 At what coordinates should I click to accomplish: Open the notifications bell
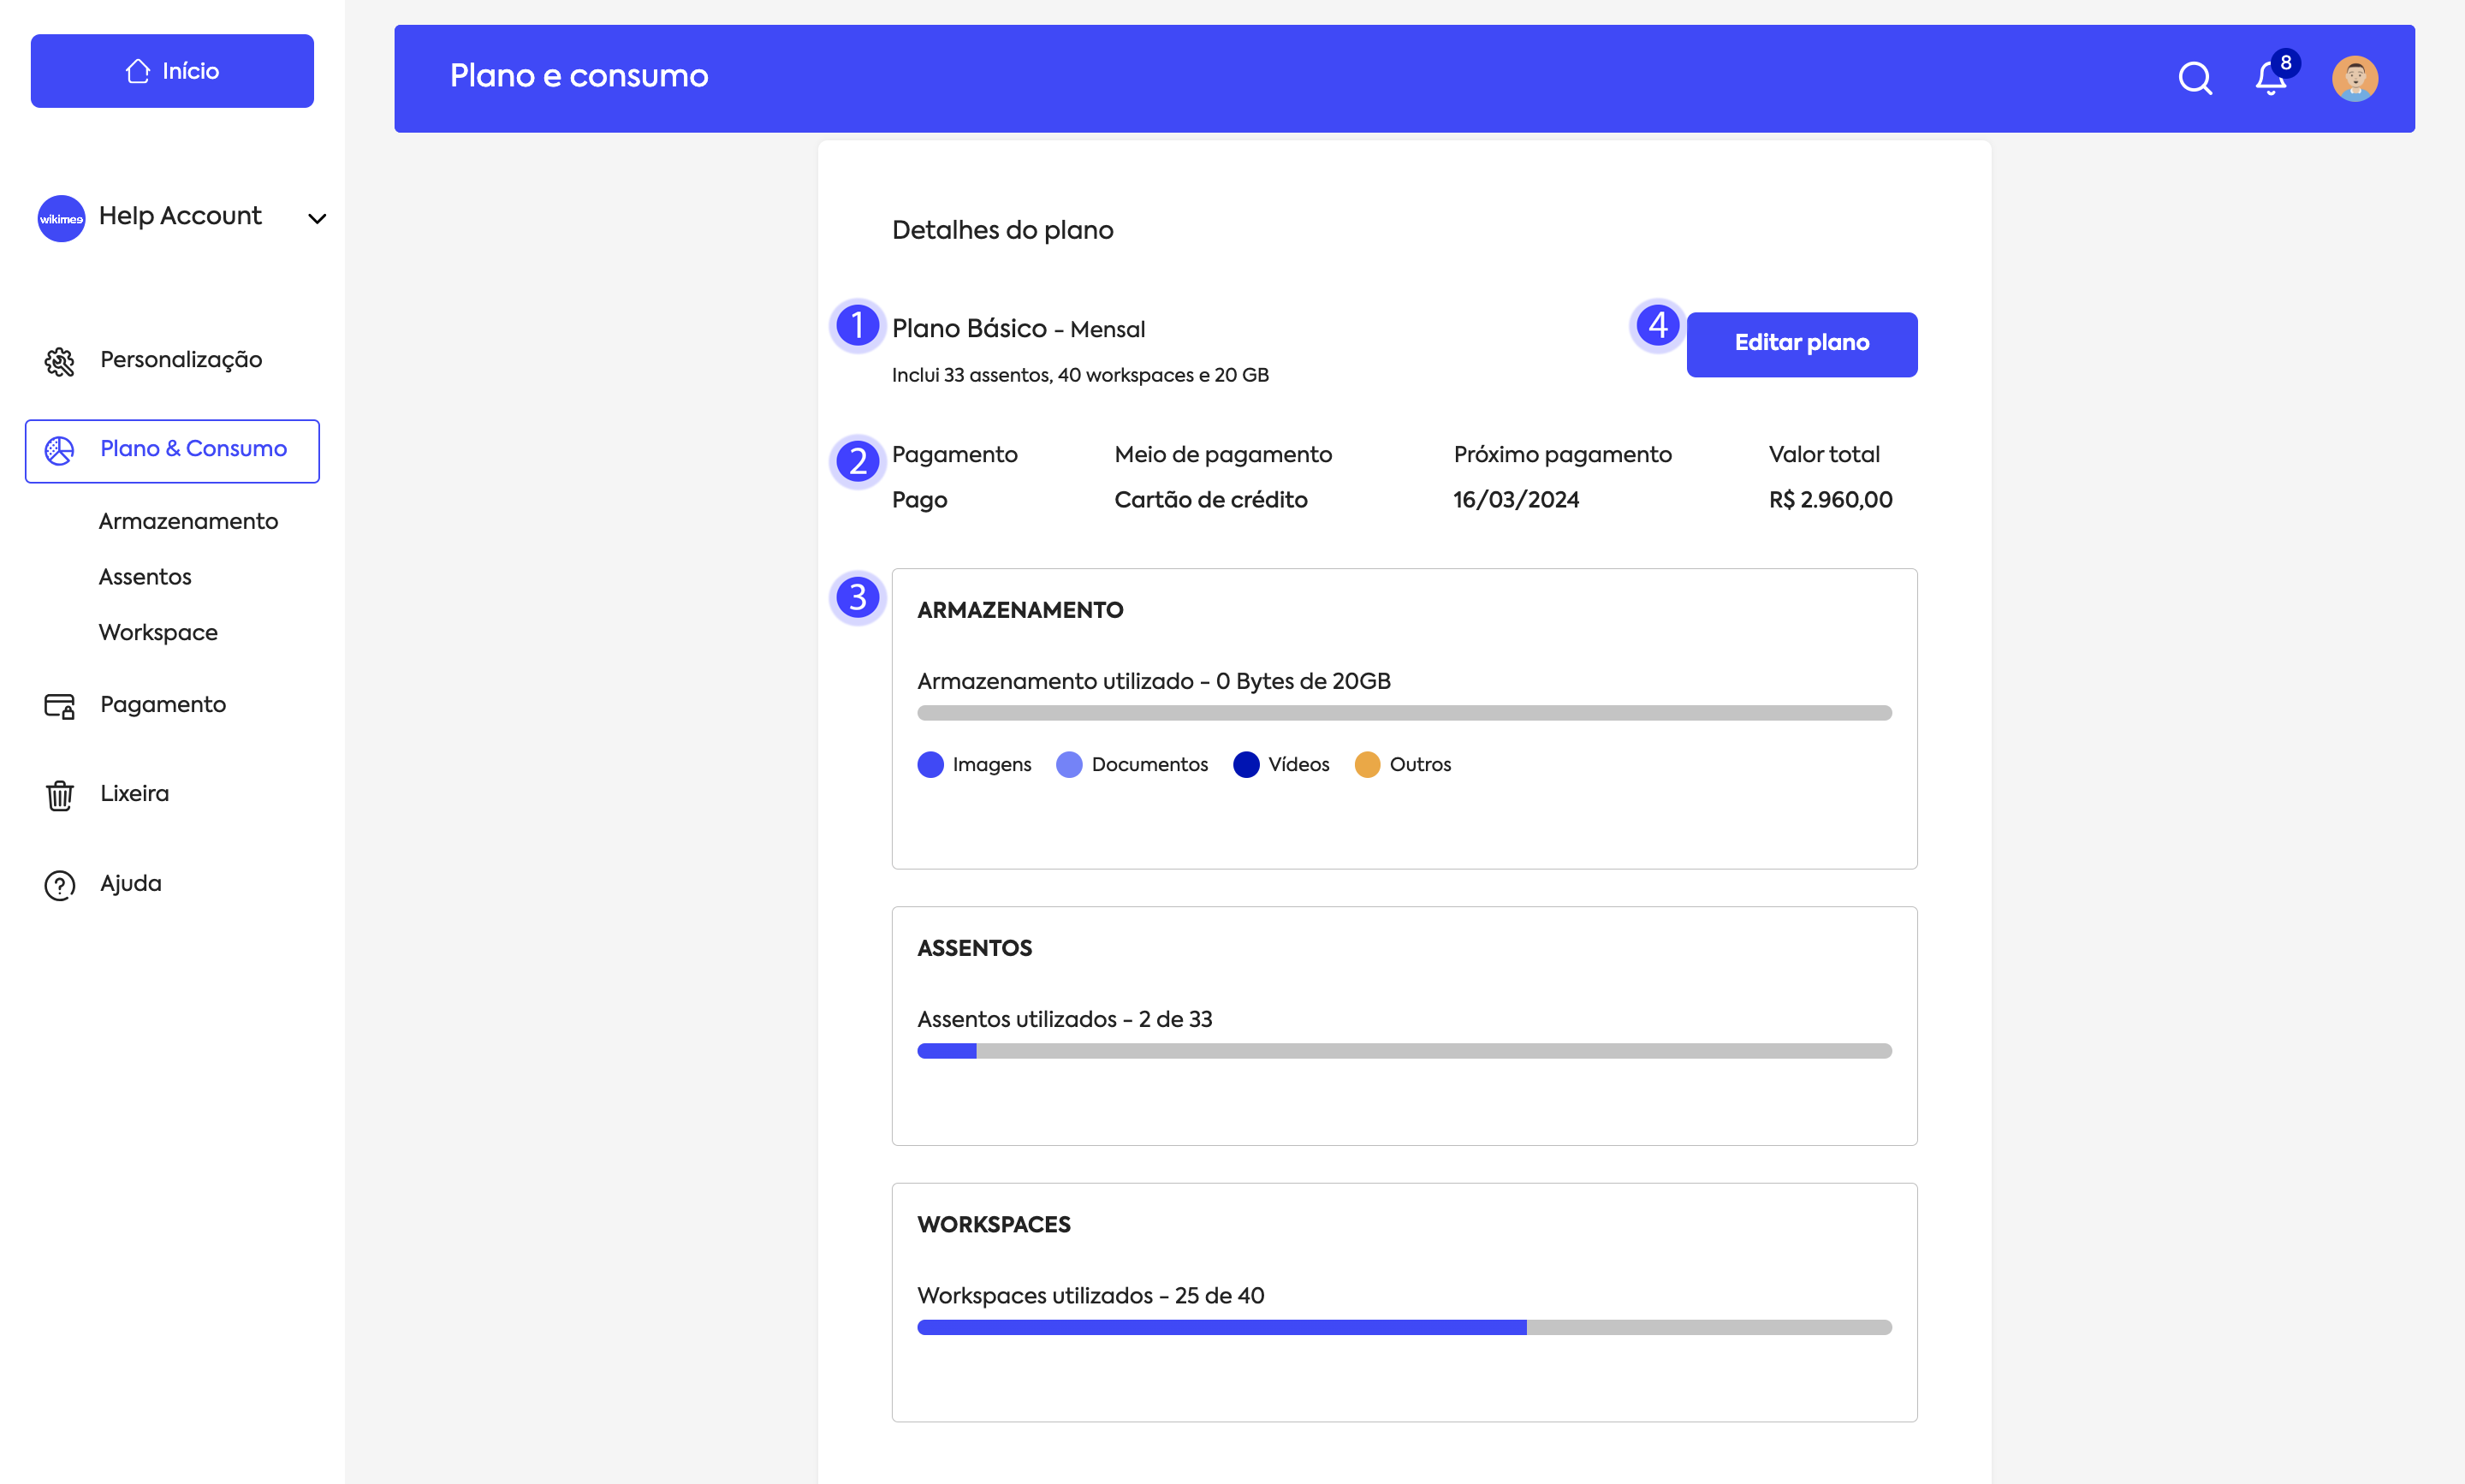coord(2270,78)
